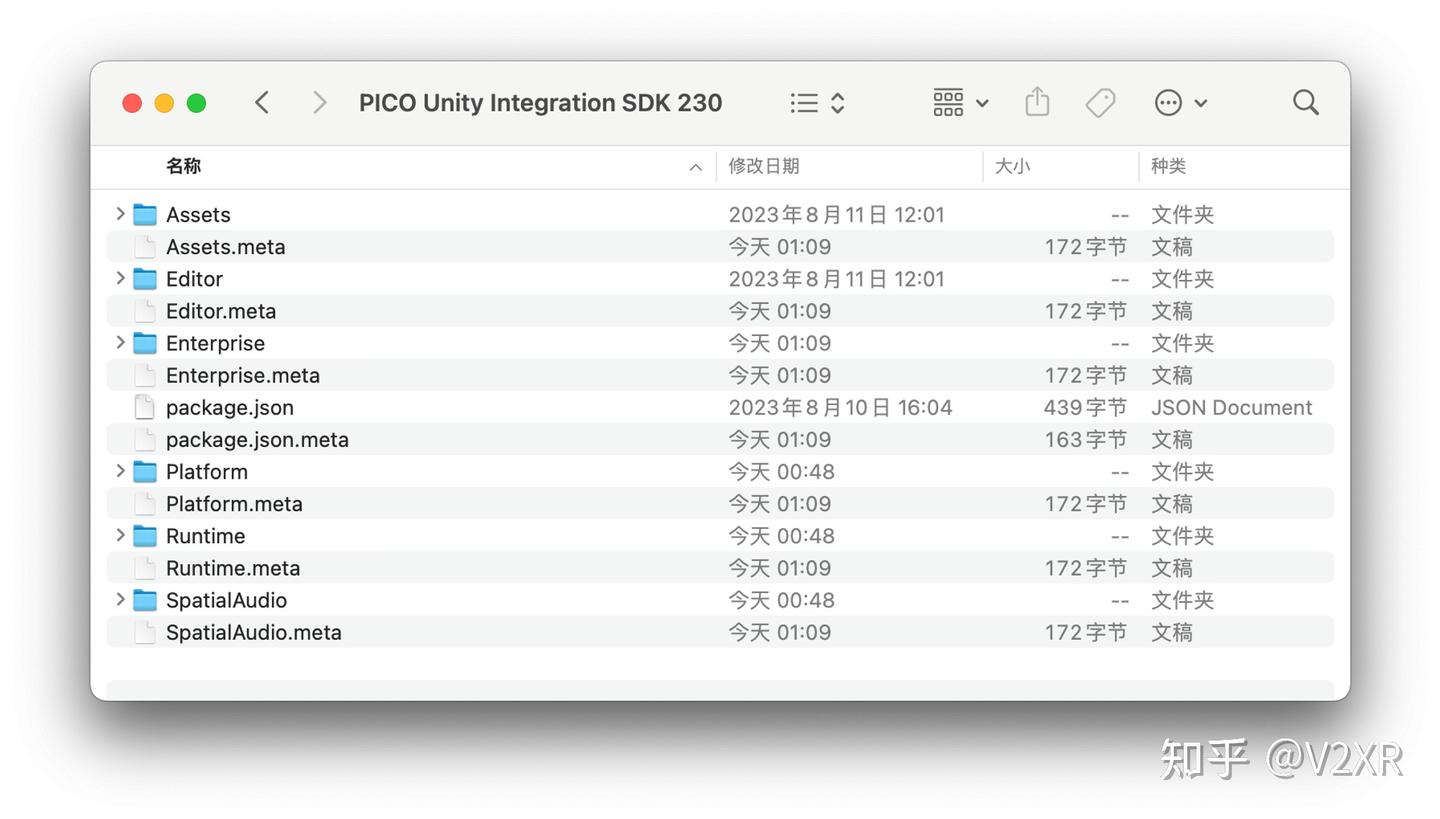Image resolution: width=1440 pixels, height=819 pixels.
Task: Sort by 大小 column header
Action: coord(1012,166)
